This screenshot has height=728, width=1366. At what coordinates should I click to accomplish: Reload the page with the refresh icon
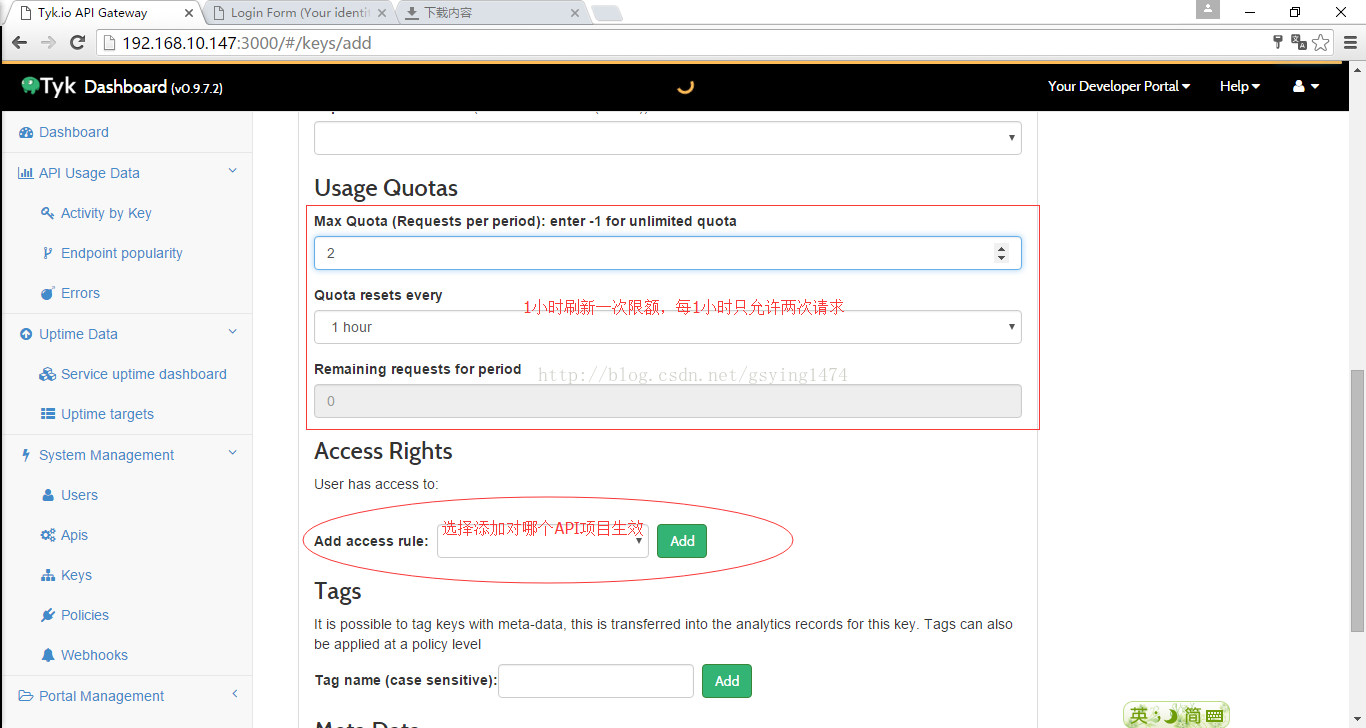click(77, 43)
